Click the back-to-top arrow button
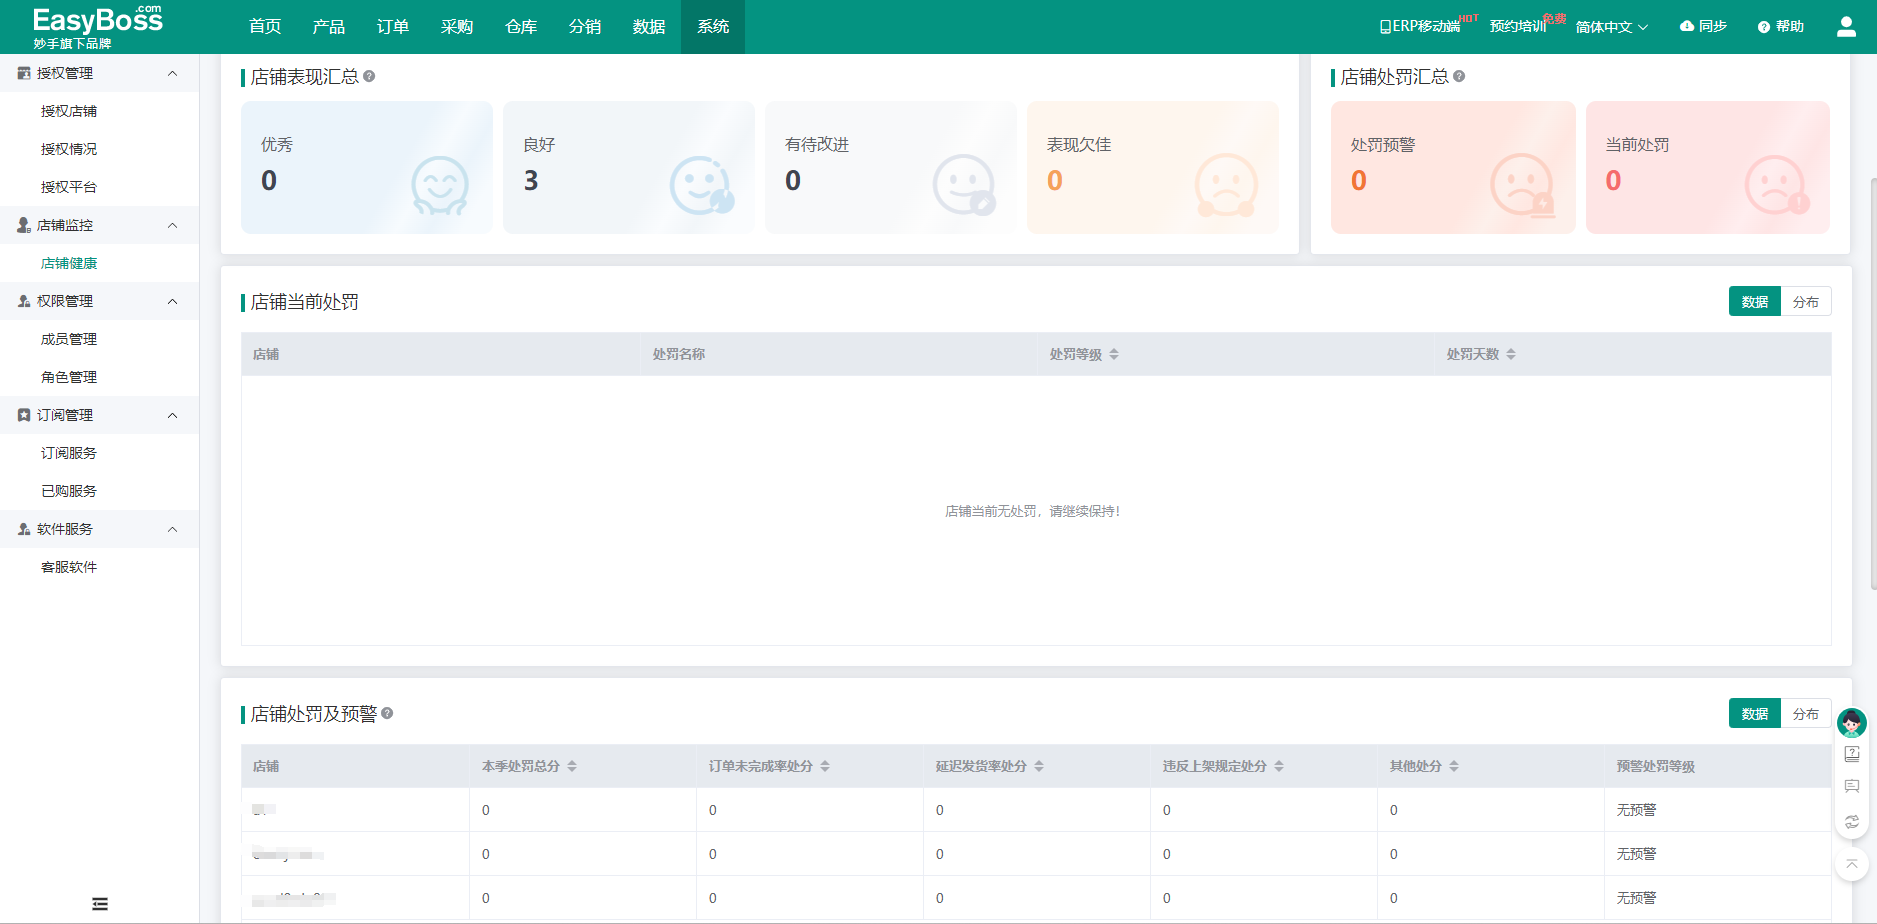The height and width of the screenshot is (924, 1877). (x=1851, y=864)
